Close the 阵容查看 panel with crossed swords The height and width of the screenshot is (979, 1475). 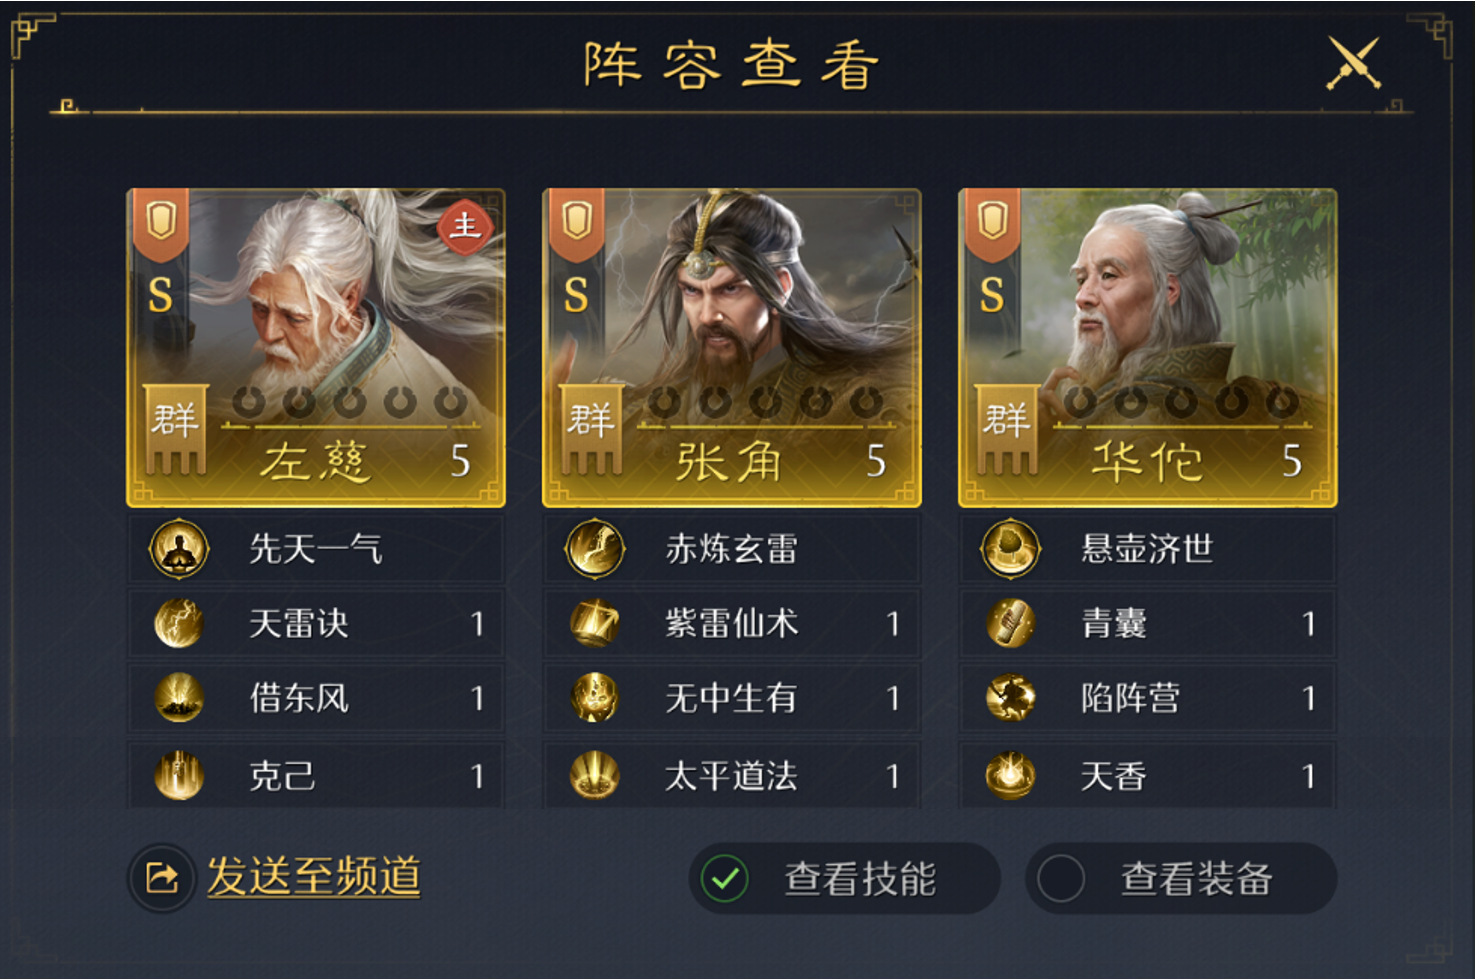click(1353, 64)
